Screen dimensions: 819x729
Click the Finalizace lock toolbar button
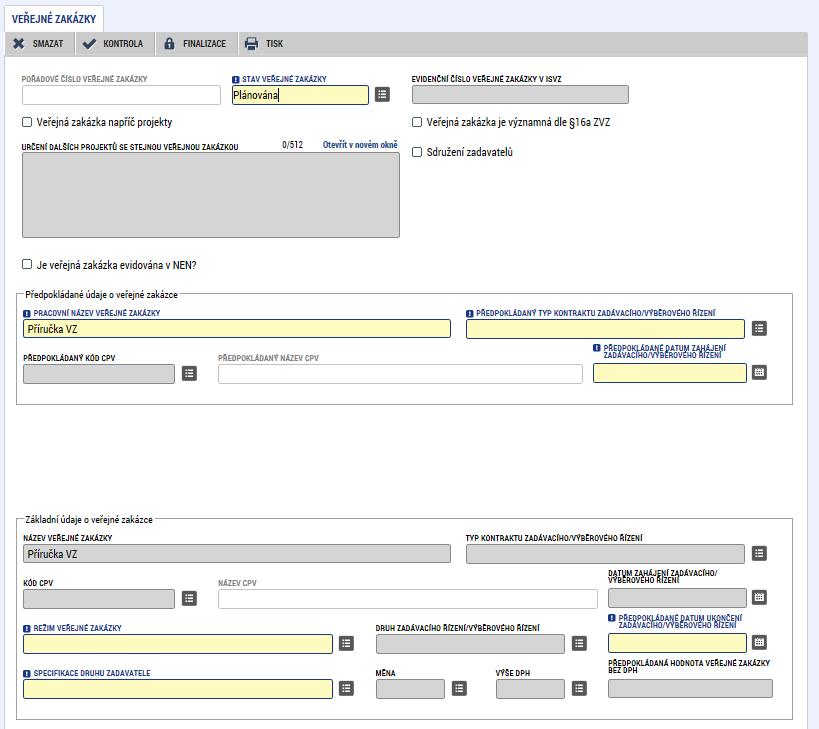(x=195, y=44)
